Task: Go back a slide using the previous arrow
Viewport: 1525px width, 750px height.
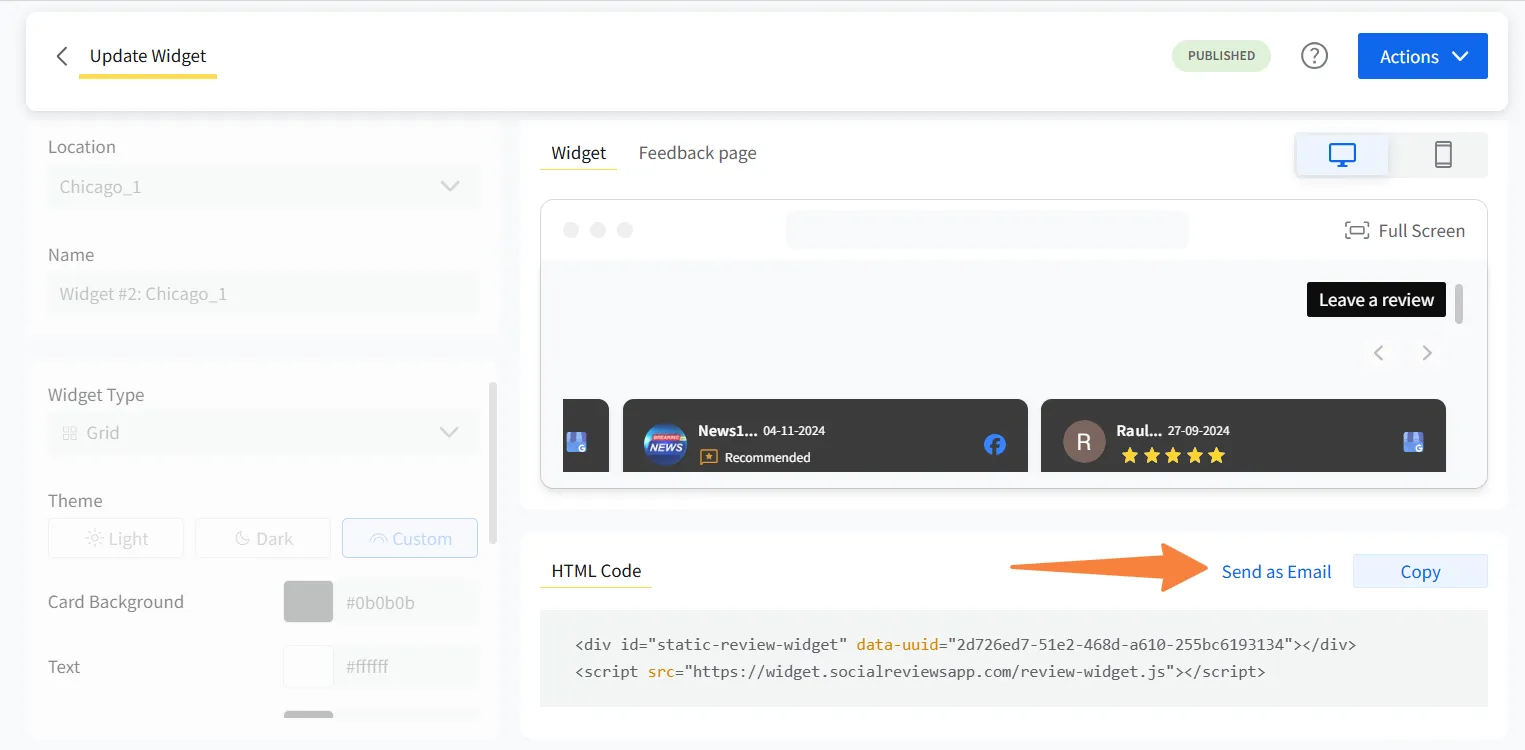Action: [1379, 352]
